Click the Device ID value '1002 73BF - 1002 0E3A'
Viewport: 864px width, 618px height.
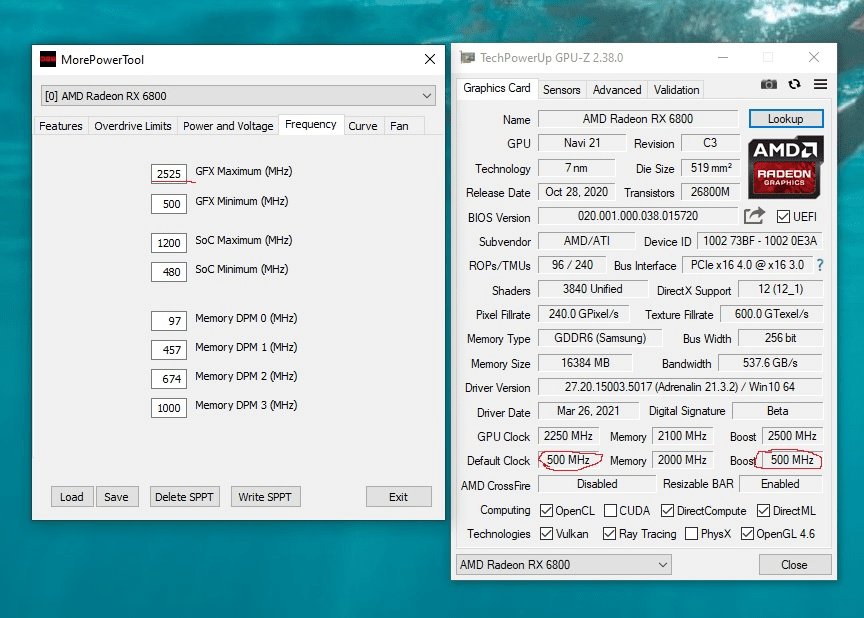coord(760,241)
